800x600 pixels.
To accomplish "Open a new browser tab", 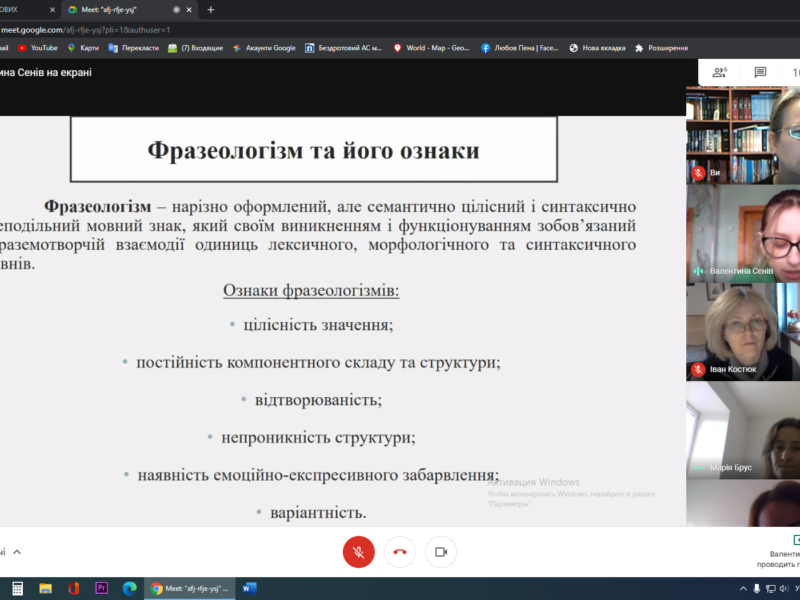I will pos(211,9).
